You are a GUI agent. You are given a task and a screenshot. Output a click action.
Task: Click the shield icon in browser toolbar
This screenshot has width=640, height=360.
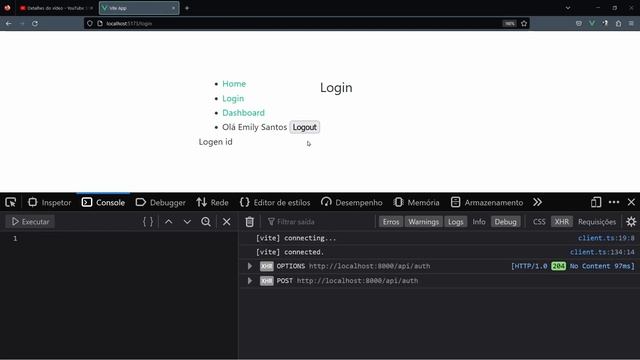coord(579,24)
